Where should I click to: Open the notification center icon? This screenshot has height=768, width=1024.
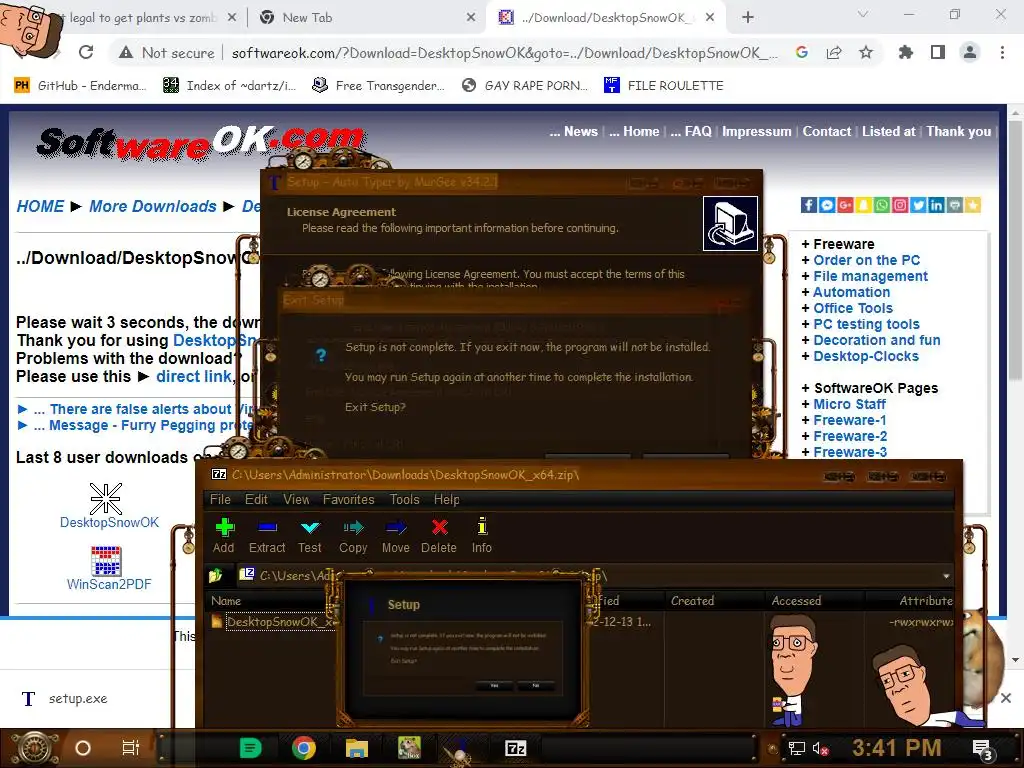pyautogui.click(x=982, y=749)
